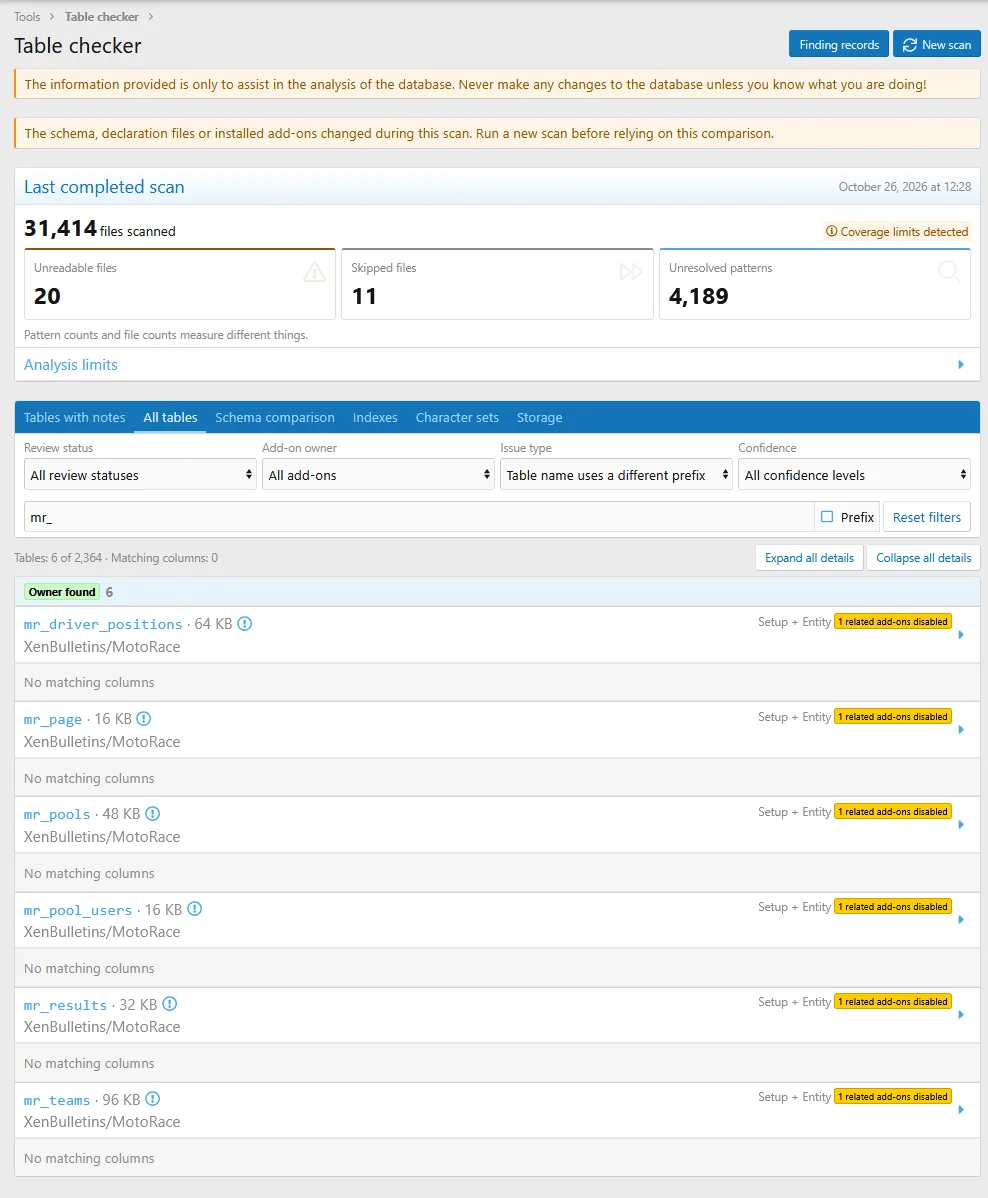Expand details arrow for mr_teams row
This screenshot has height=1198, width=988.
click(961, 1109)
